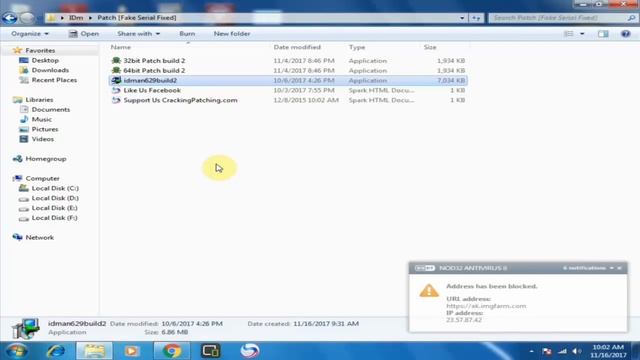Open the Windows Start menu

(16, 351)
